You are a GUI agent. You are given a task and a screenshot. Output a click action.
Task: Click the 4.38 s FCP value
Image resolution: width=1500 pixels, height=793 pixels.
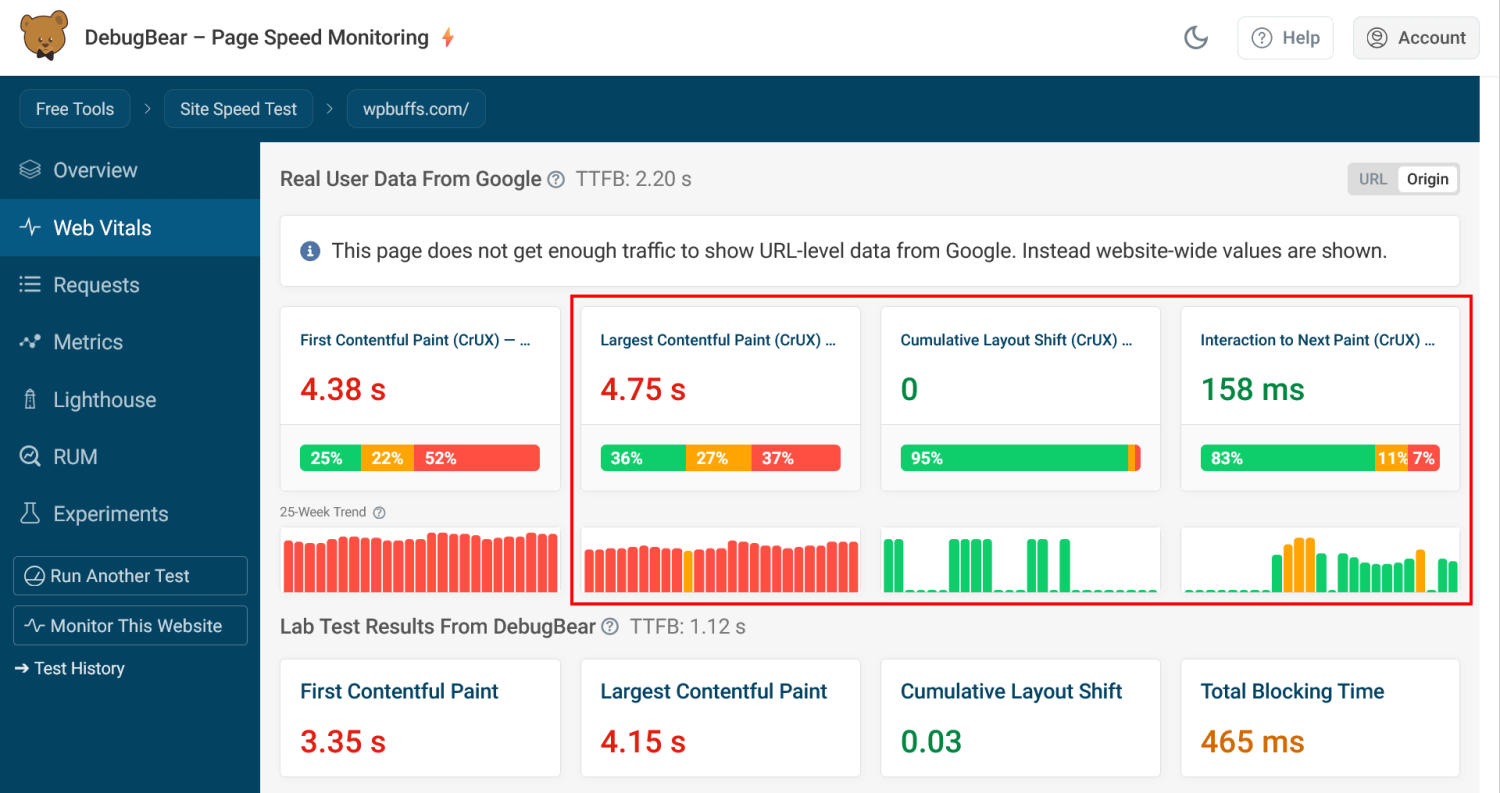pos(343,389)
